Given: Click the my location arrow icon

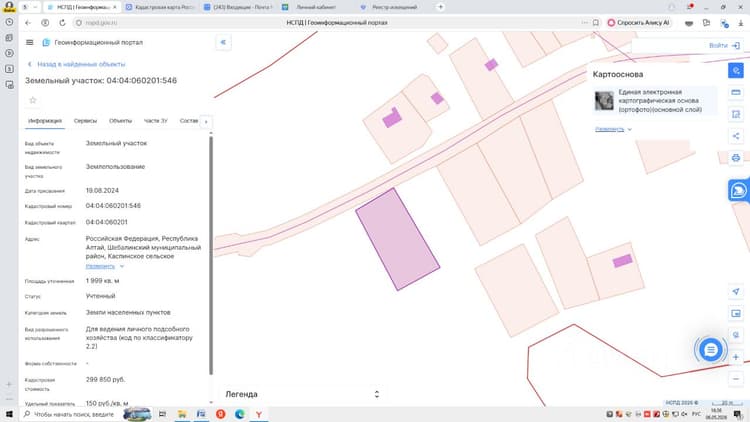Looking at the screenshot, I should 736,291.
